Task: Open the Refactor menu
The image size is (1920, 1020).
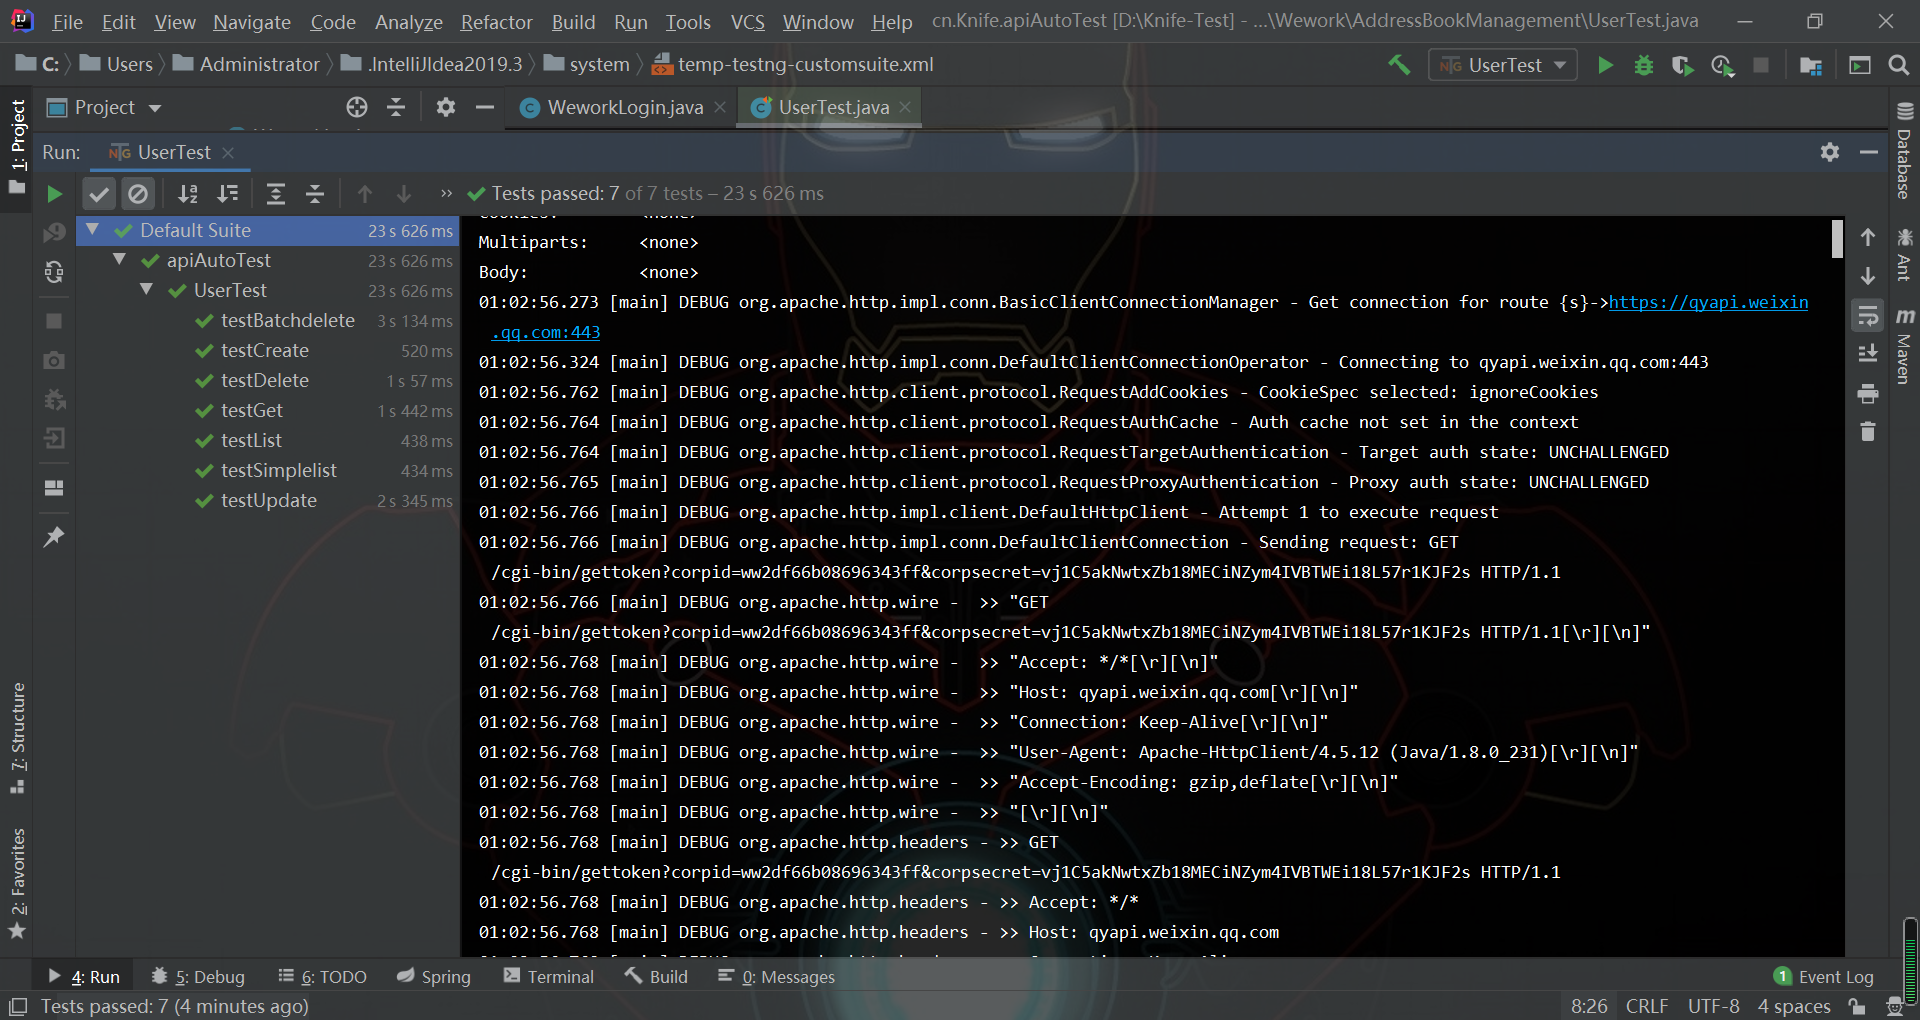Action: pos(496,22)
